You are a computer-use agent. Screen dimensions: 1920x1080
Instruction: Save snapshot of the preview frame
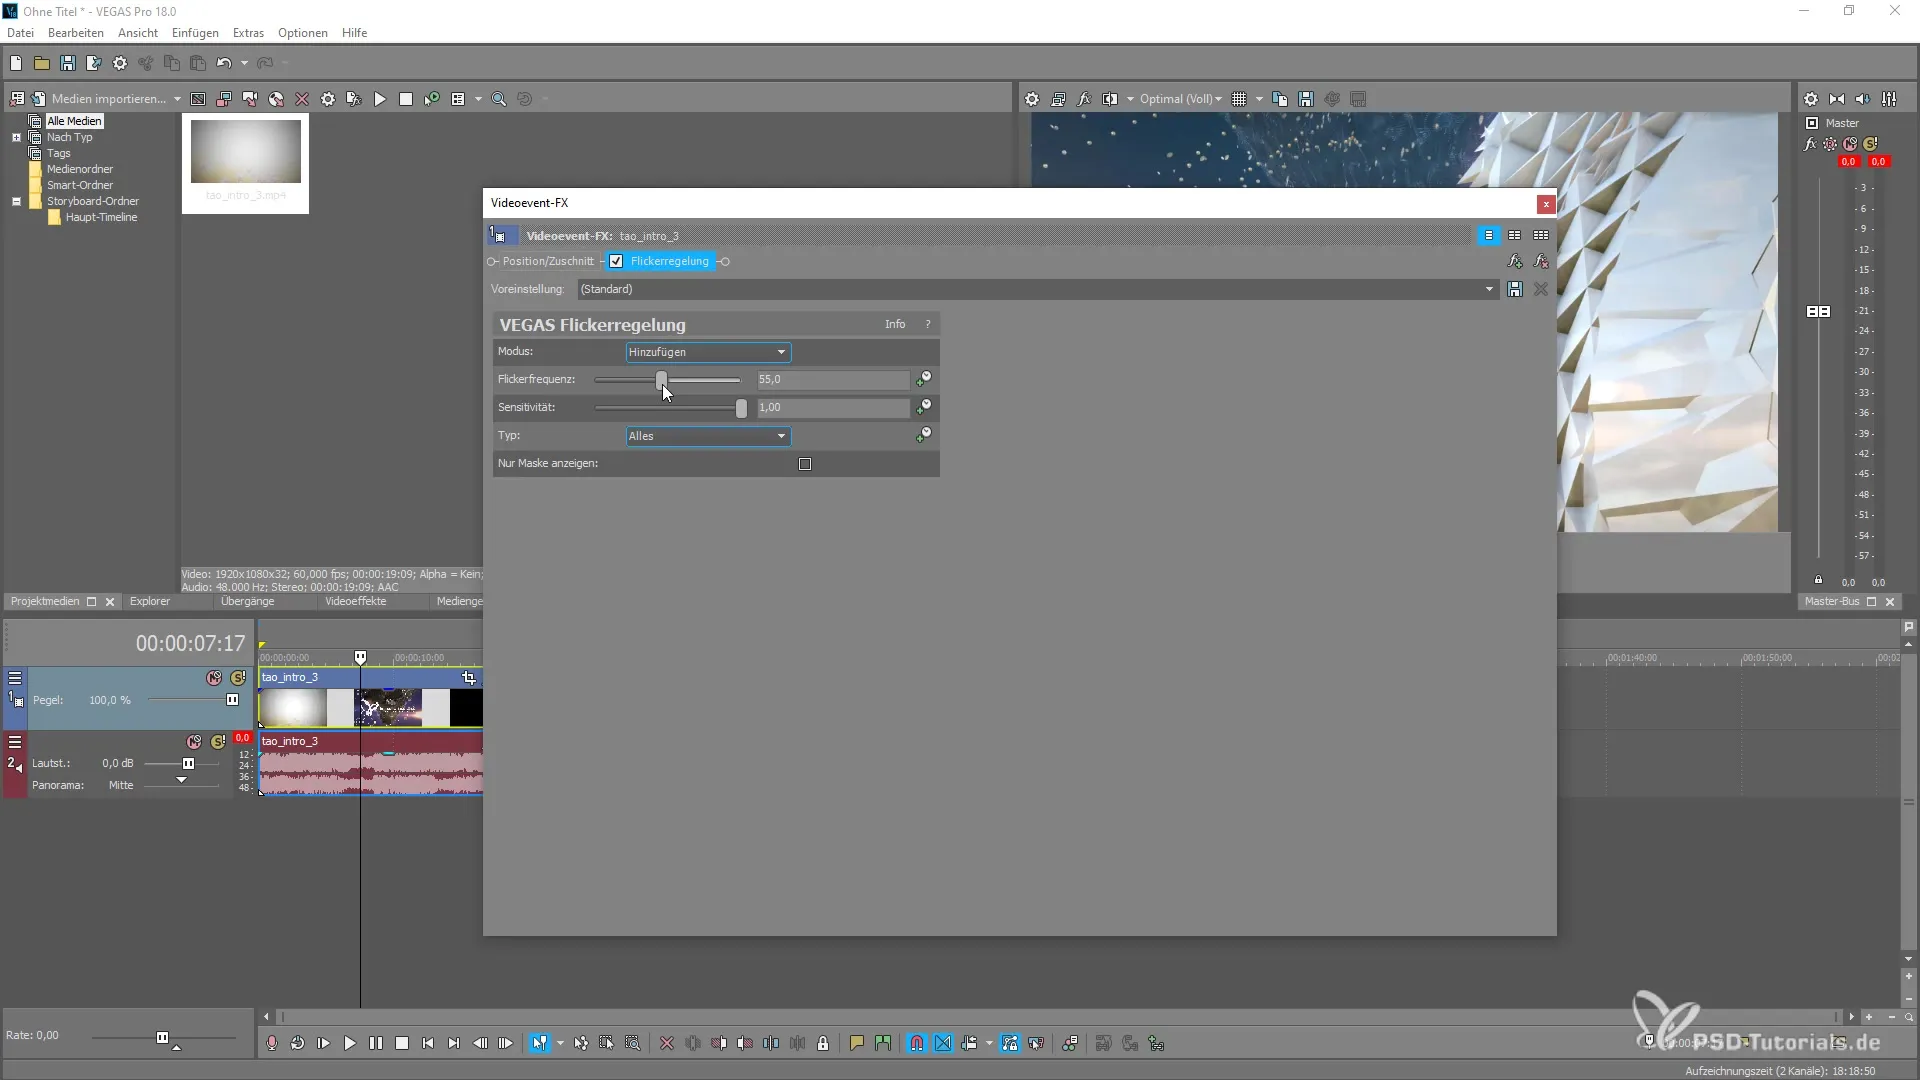pos(1306,99)
